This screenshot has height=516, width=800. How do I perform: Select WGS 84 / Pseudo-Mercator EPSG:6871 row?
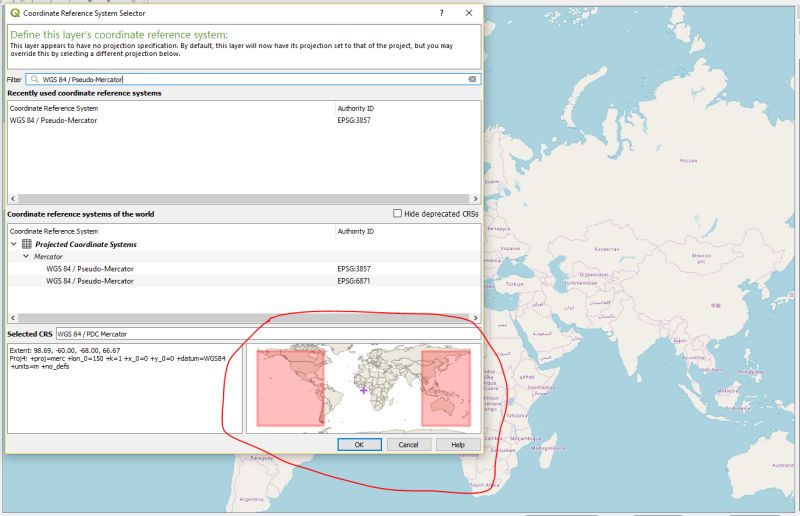point(244,281)
